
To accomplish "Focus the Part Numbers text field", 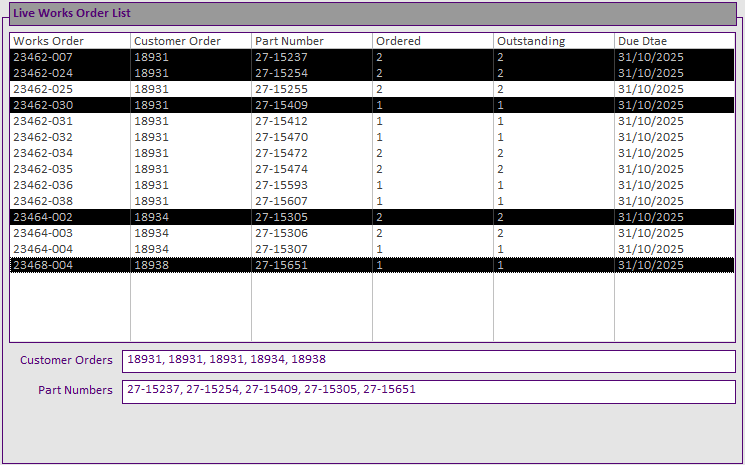I will click(x=429, y=392).
